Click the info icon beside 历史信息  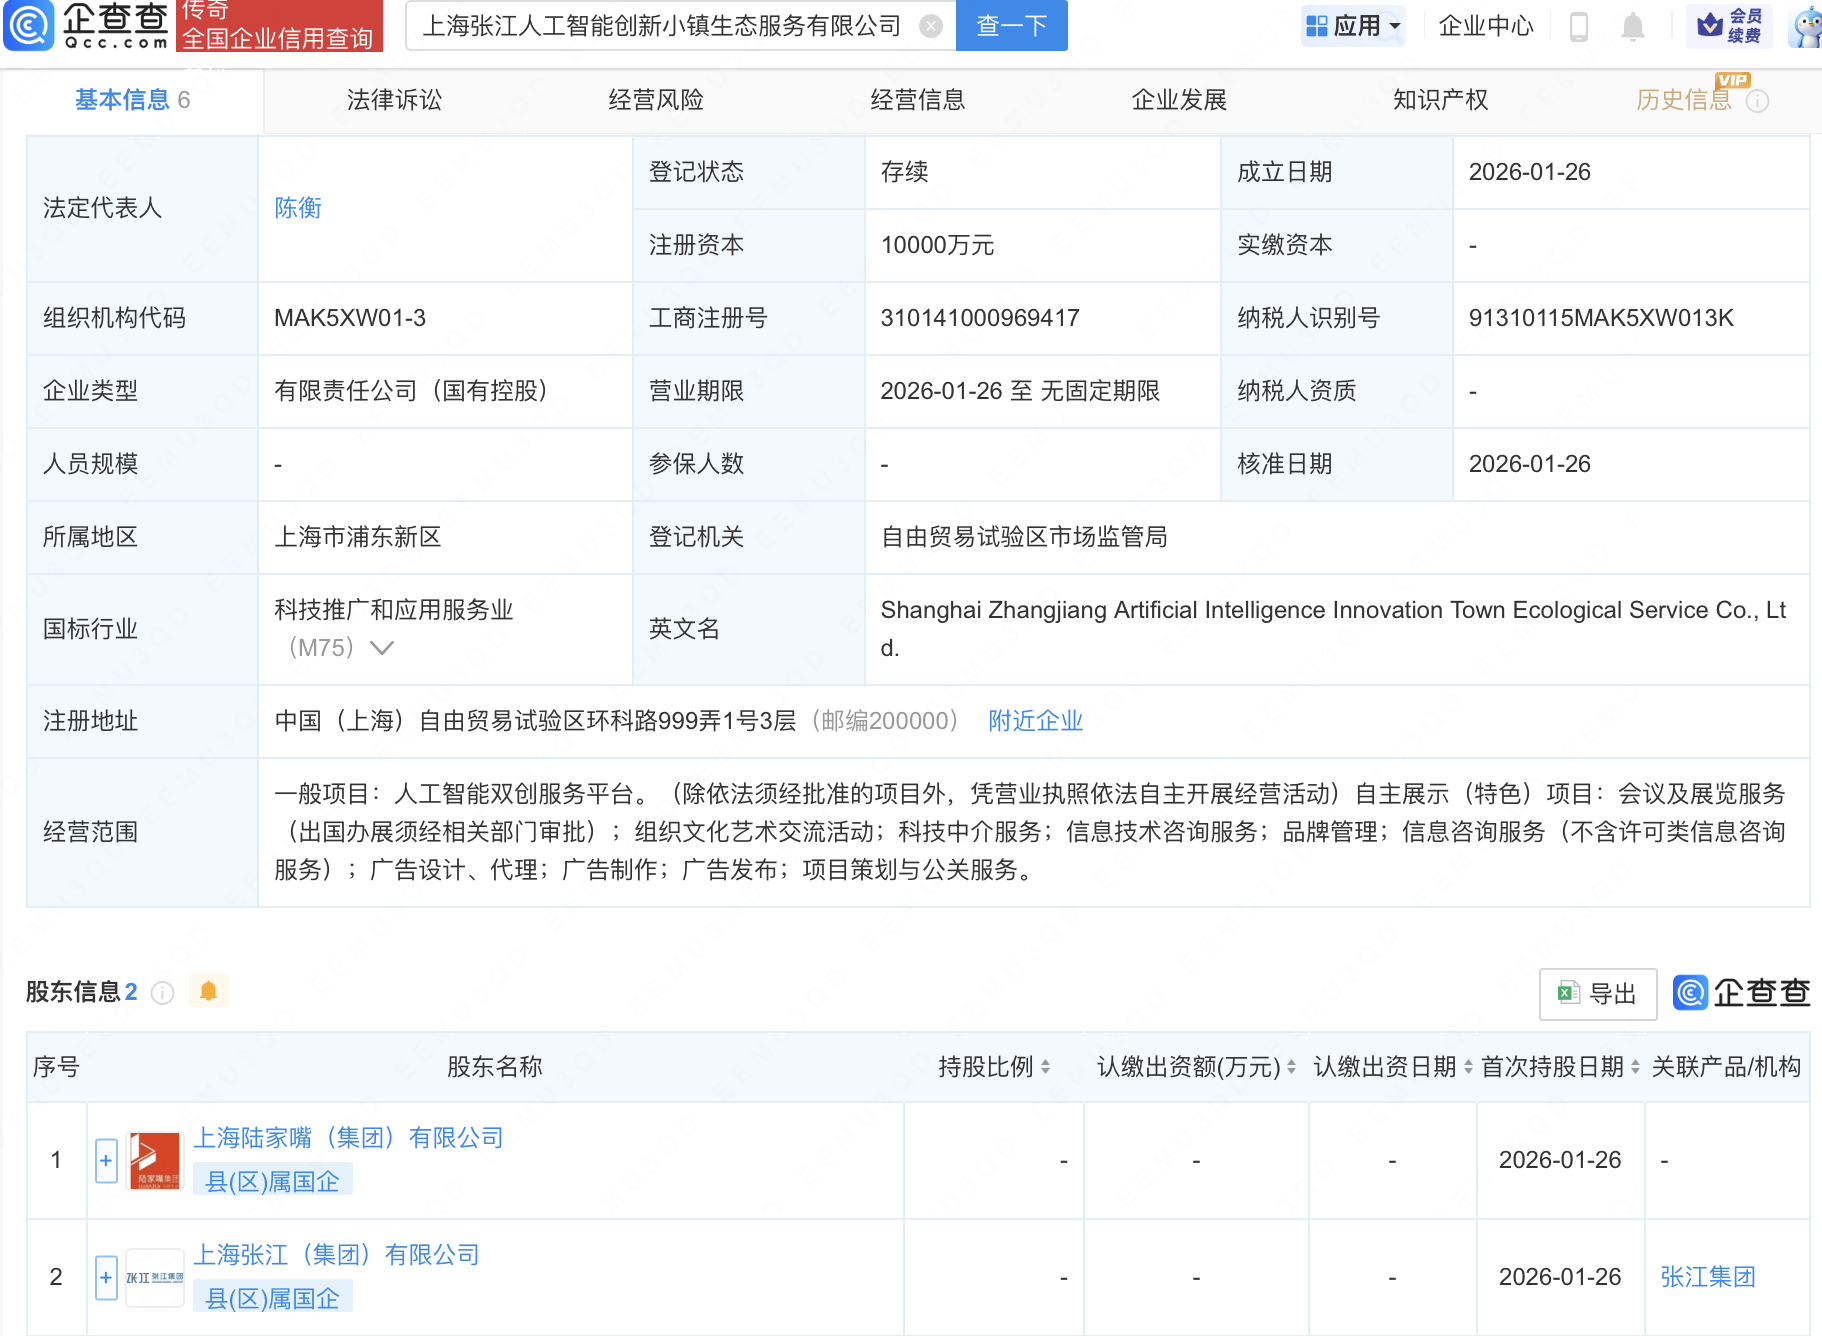pos(1757,101)
